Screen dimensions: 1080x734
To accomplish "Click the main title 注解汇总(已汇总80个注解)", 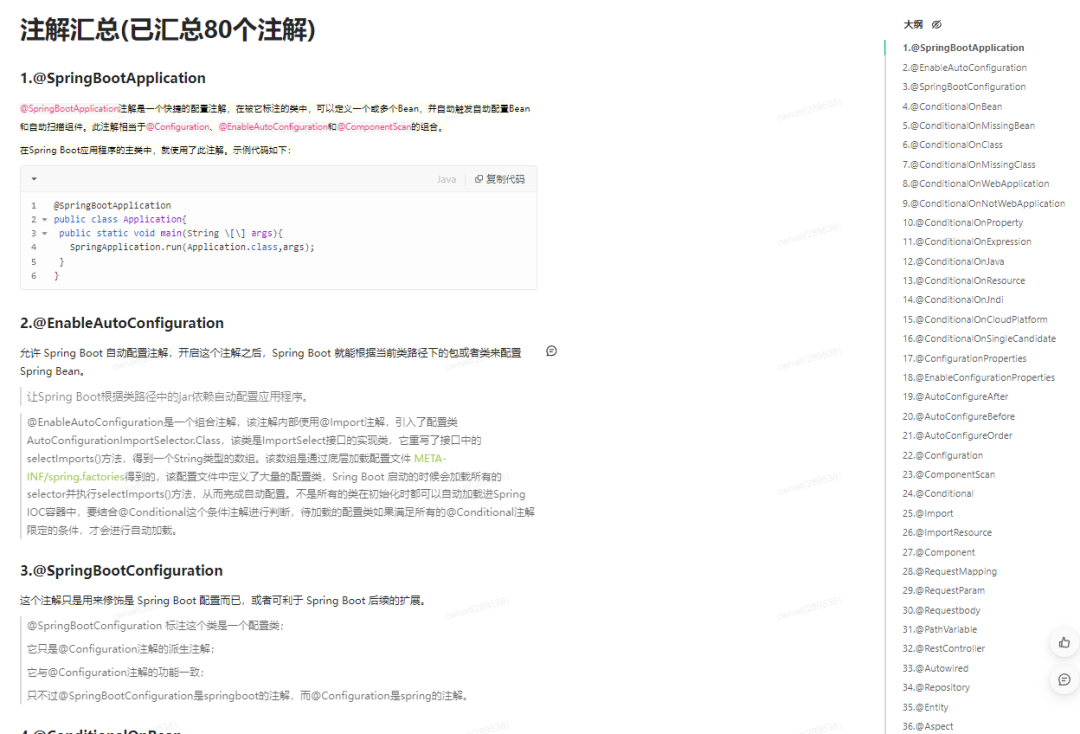I will (167, 30).
